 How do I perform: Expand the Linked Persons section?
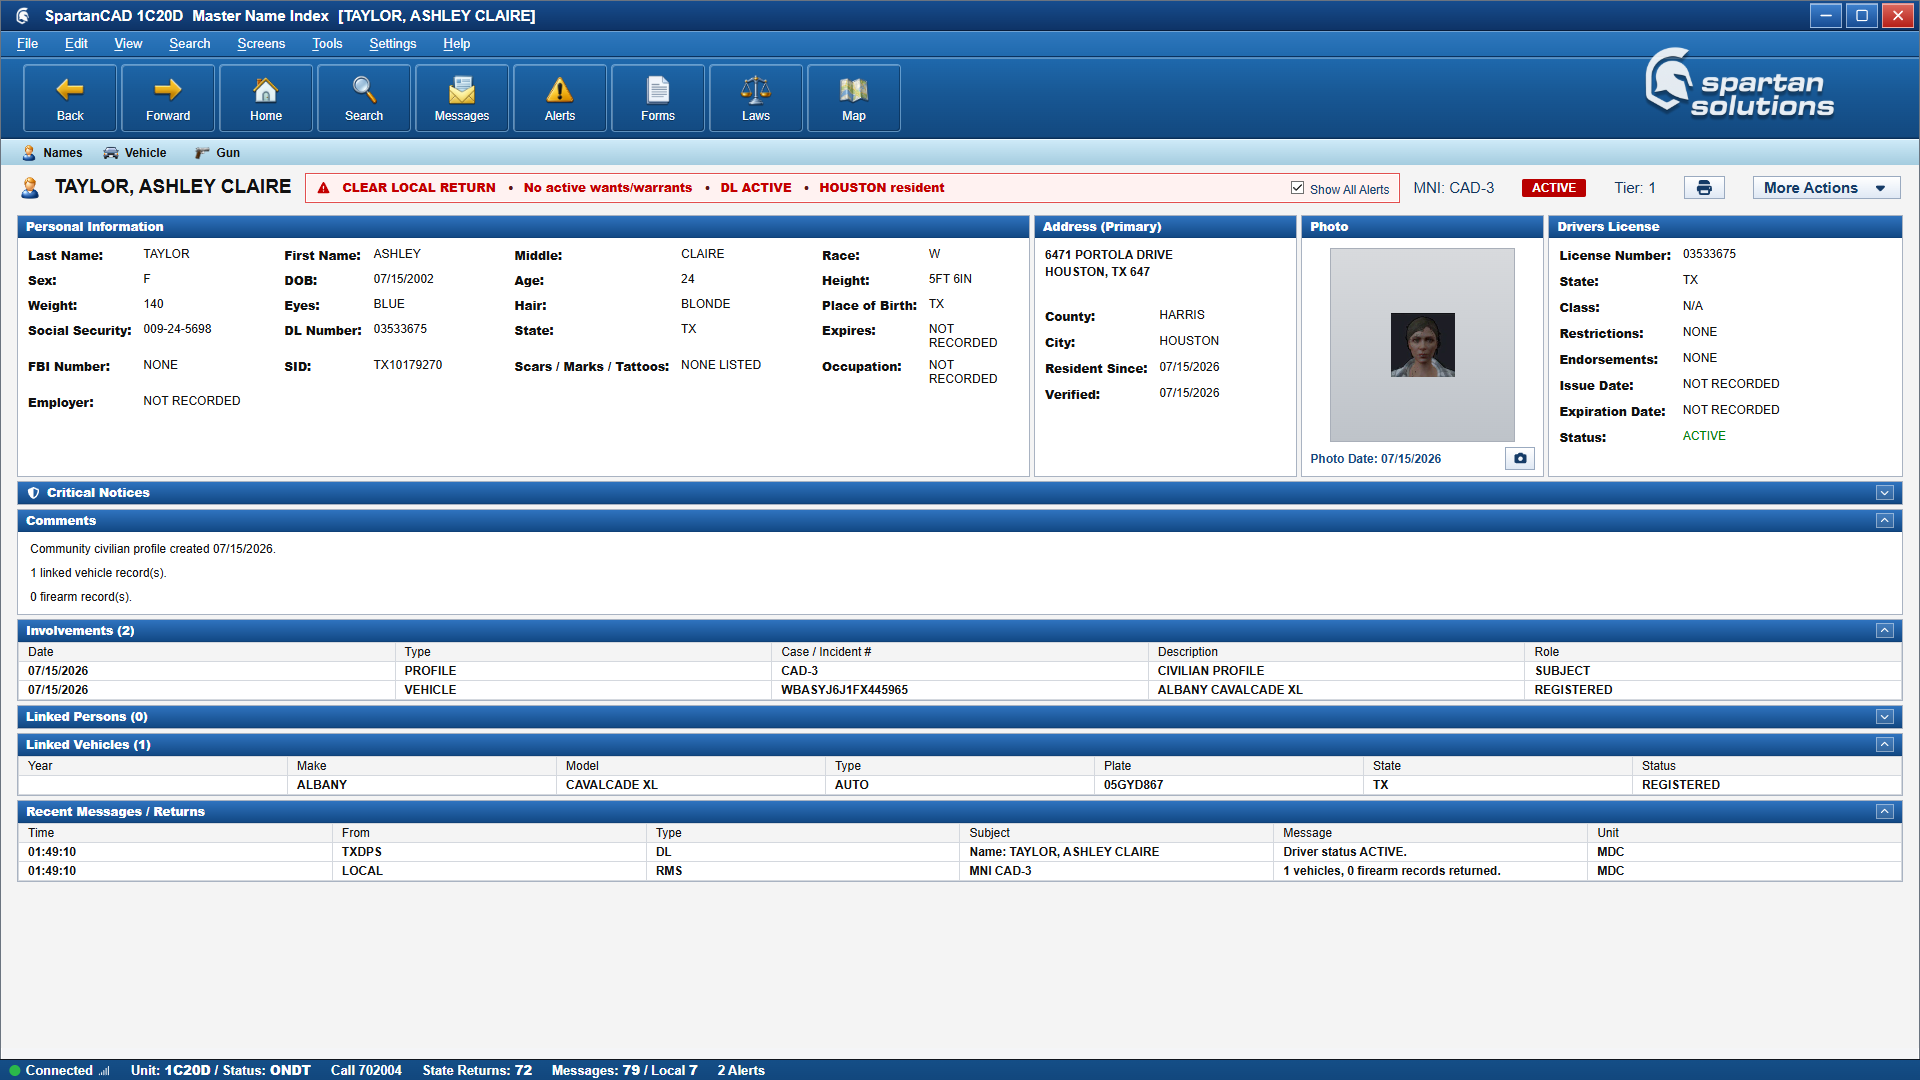click(1885, 717)
